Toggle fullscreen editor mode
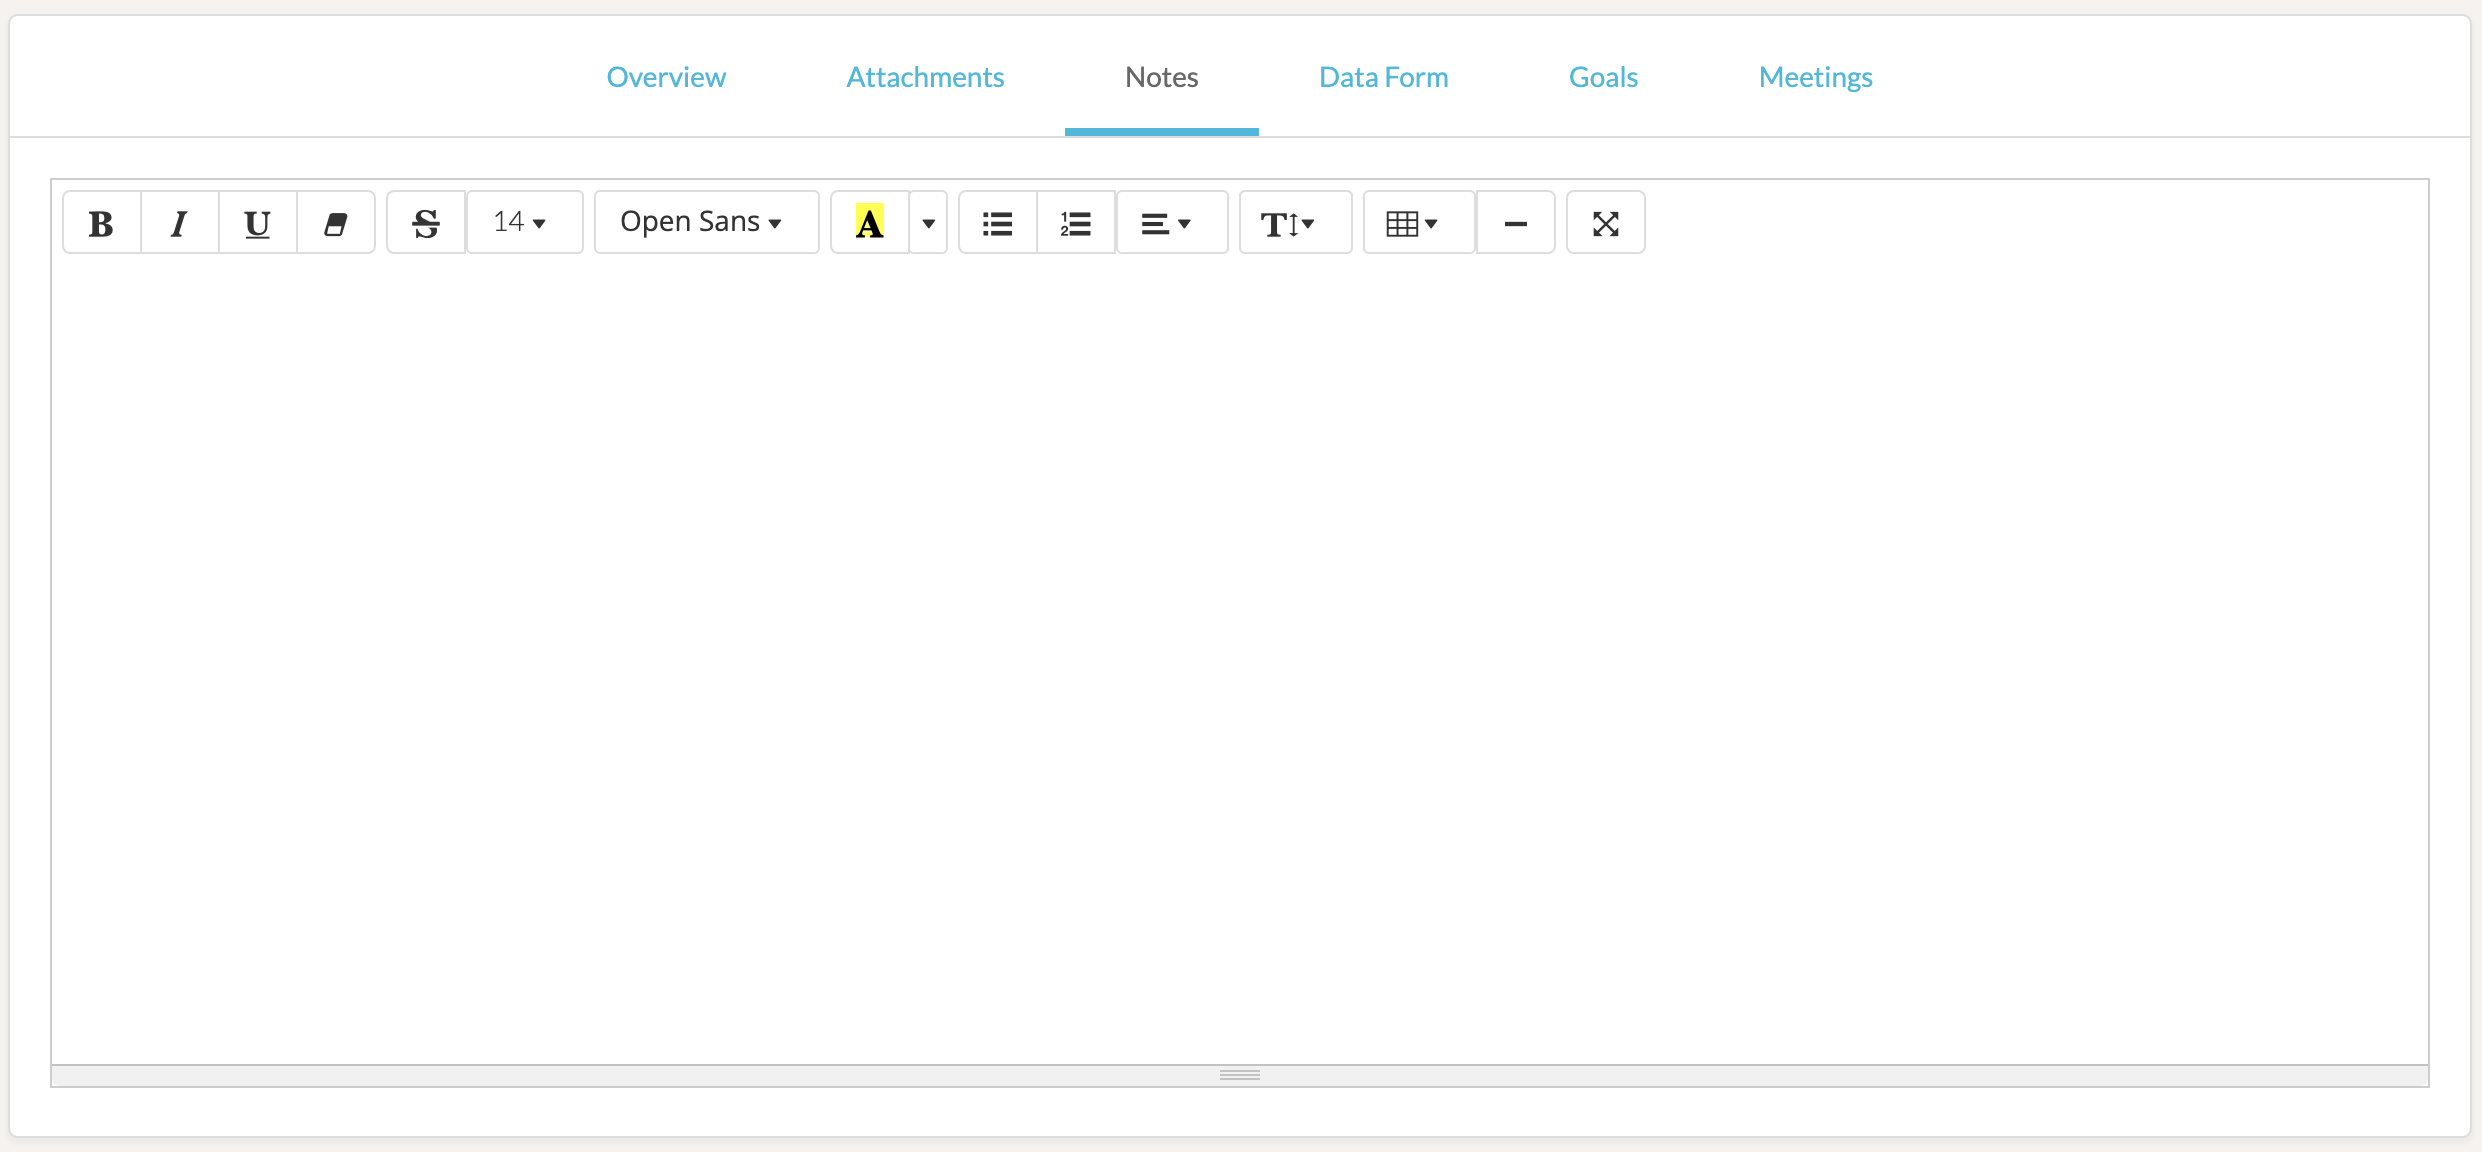This screenshot has height=1152, width=2482. coord(1605,223)
